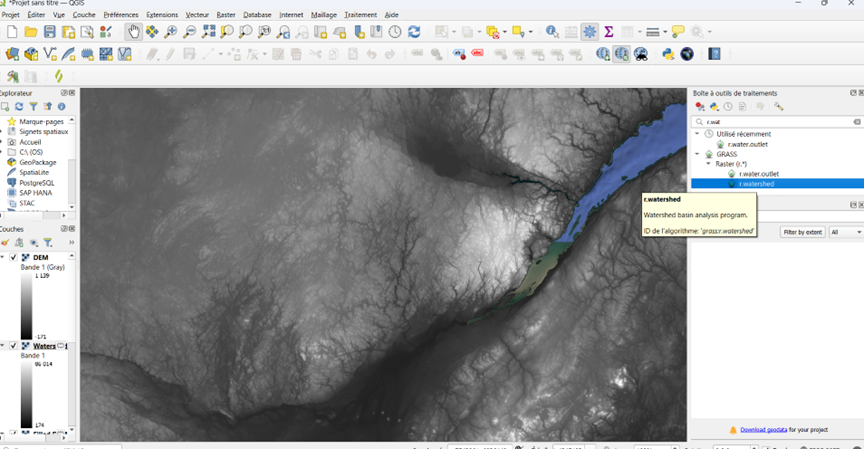
Task: Click the Refresh map icon
Action: coord(414,32)
